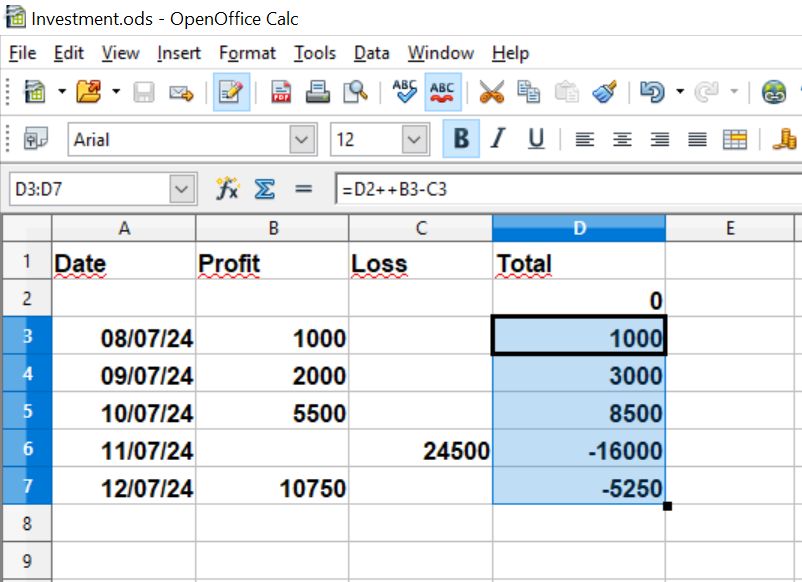The height and width of the screenshot is (582, 802).
Task: Expand the Name Box D3:D7 dropdown
Action: coord(182,189)
